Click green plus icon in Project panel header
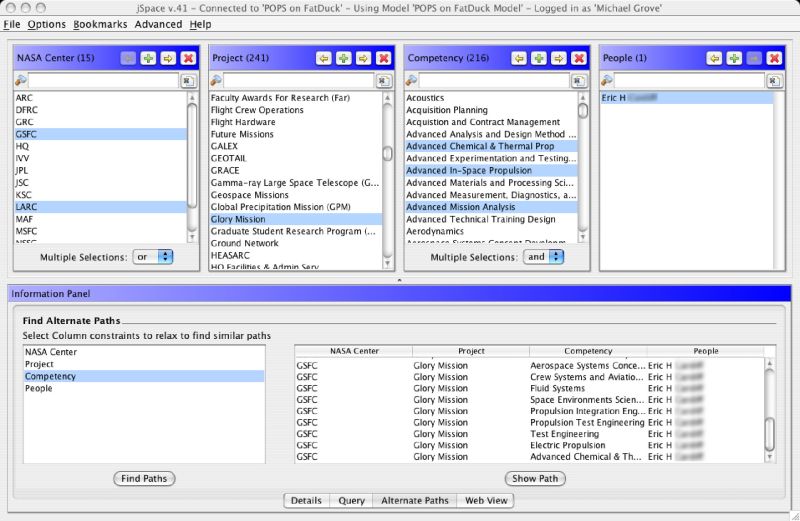 click(344, 58)
